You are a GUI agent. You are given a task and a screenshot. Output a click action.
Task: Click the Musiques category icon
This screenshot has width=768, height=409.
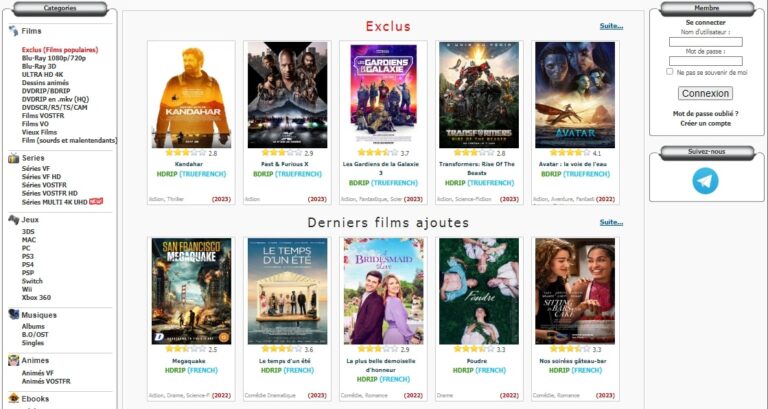coord(14,314)
